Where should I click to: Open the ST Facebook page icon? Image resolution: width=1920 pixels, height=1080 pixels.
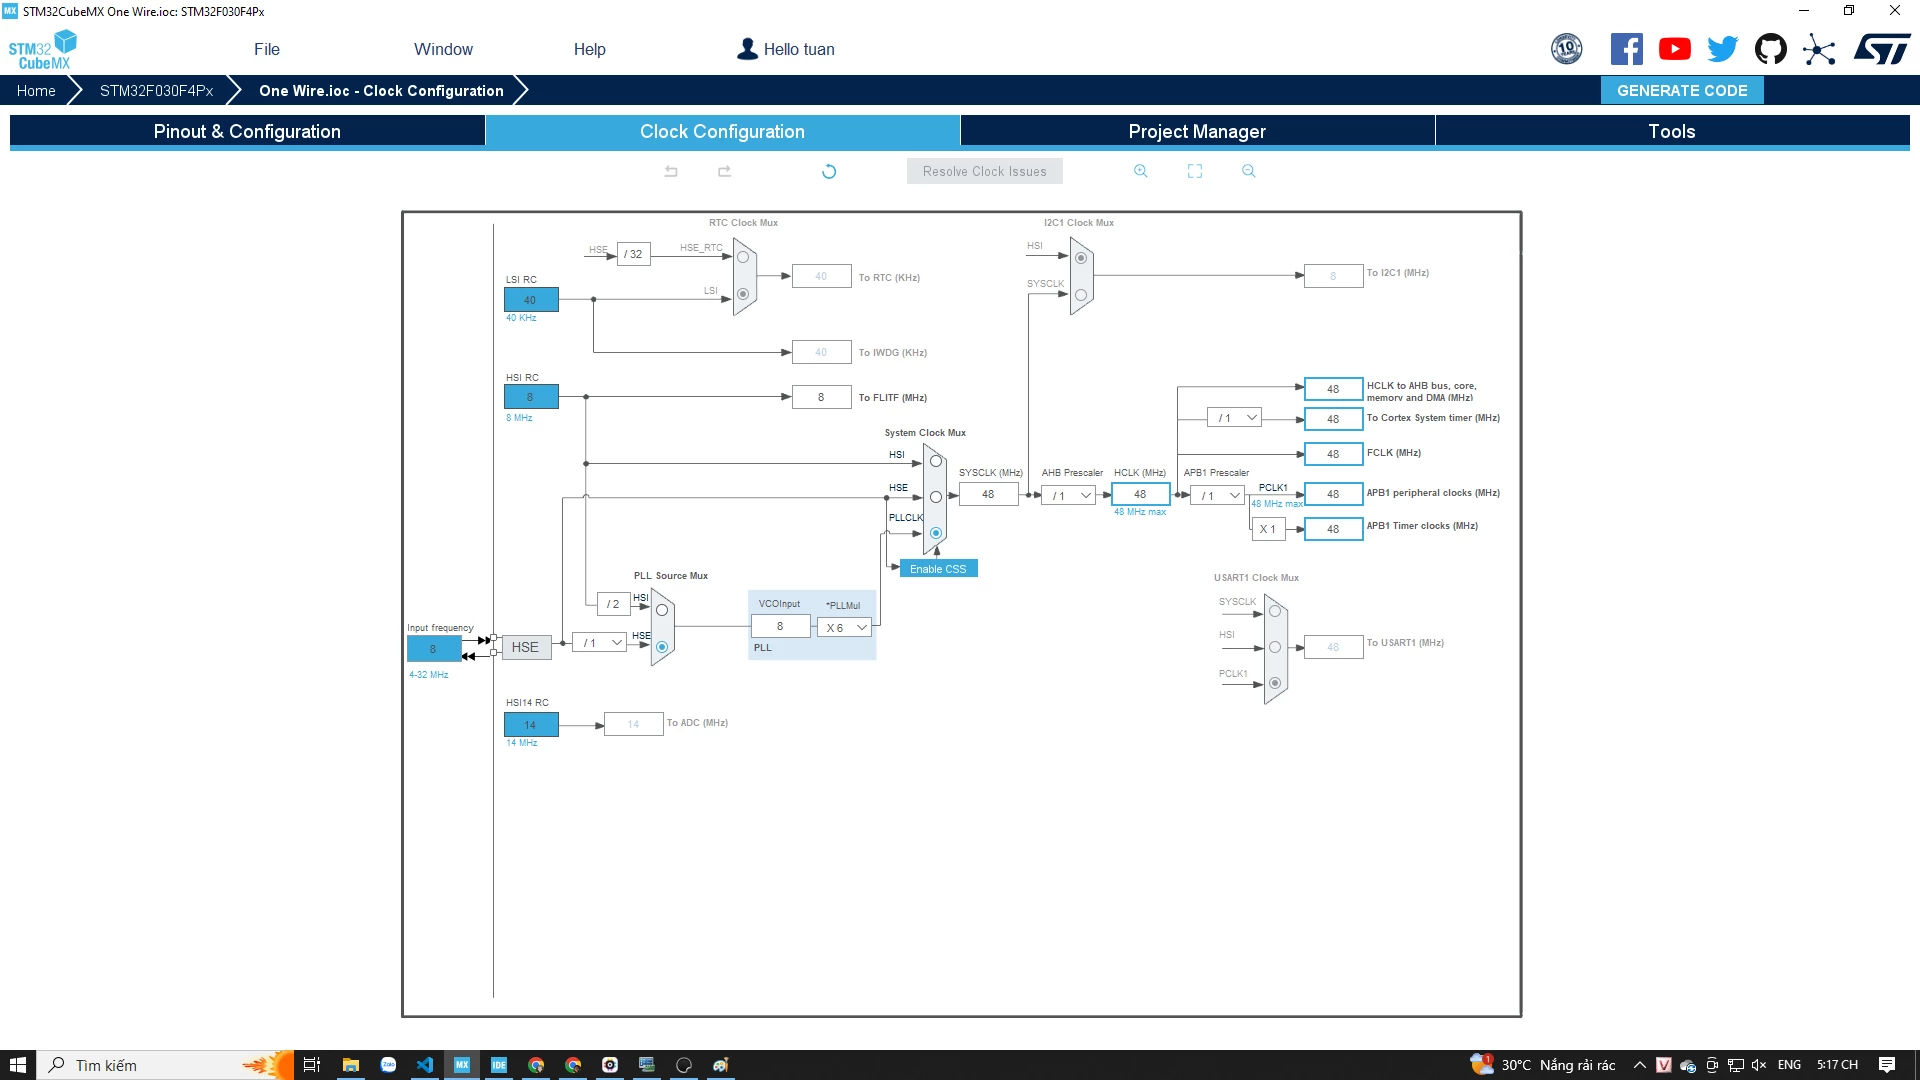[x=1627, y=49]
